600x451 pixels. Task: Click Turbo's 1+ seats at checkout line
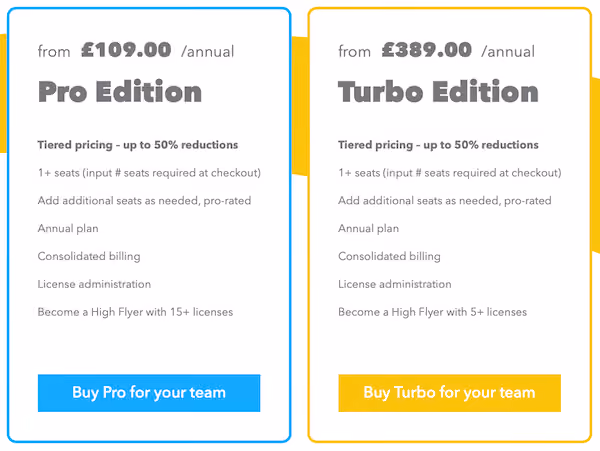click(450, 173)
